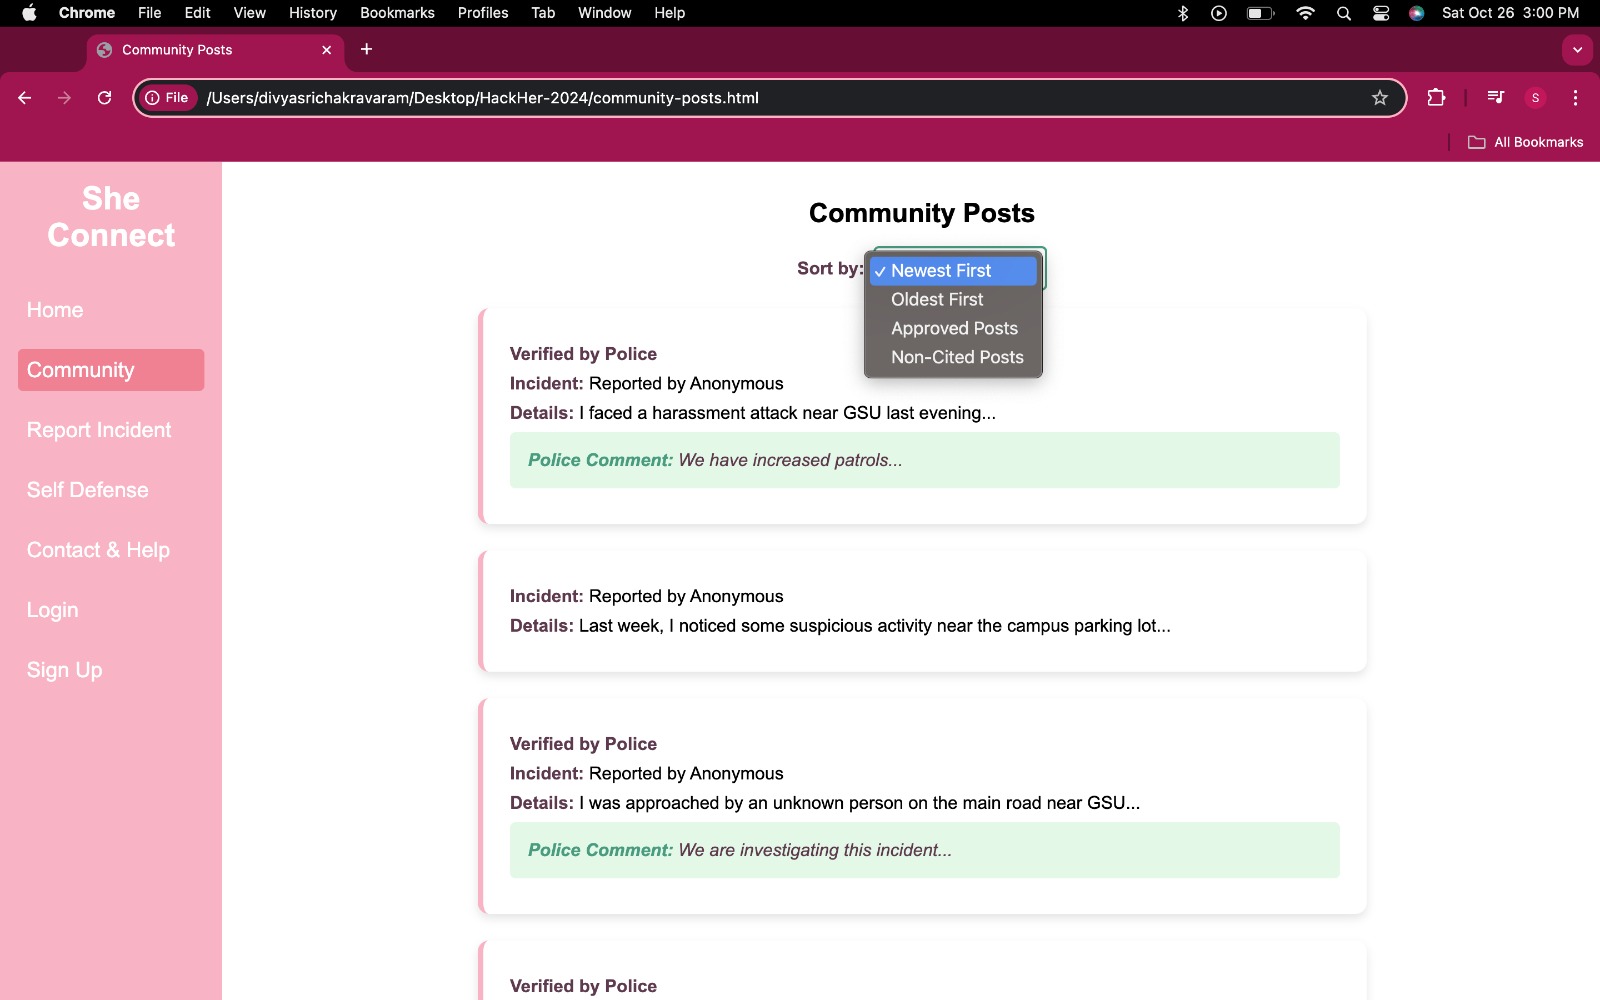1600x1000 pixels.
Task: Open Report Incident page
Action: point(99,430)
